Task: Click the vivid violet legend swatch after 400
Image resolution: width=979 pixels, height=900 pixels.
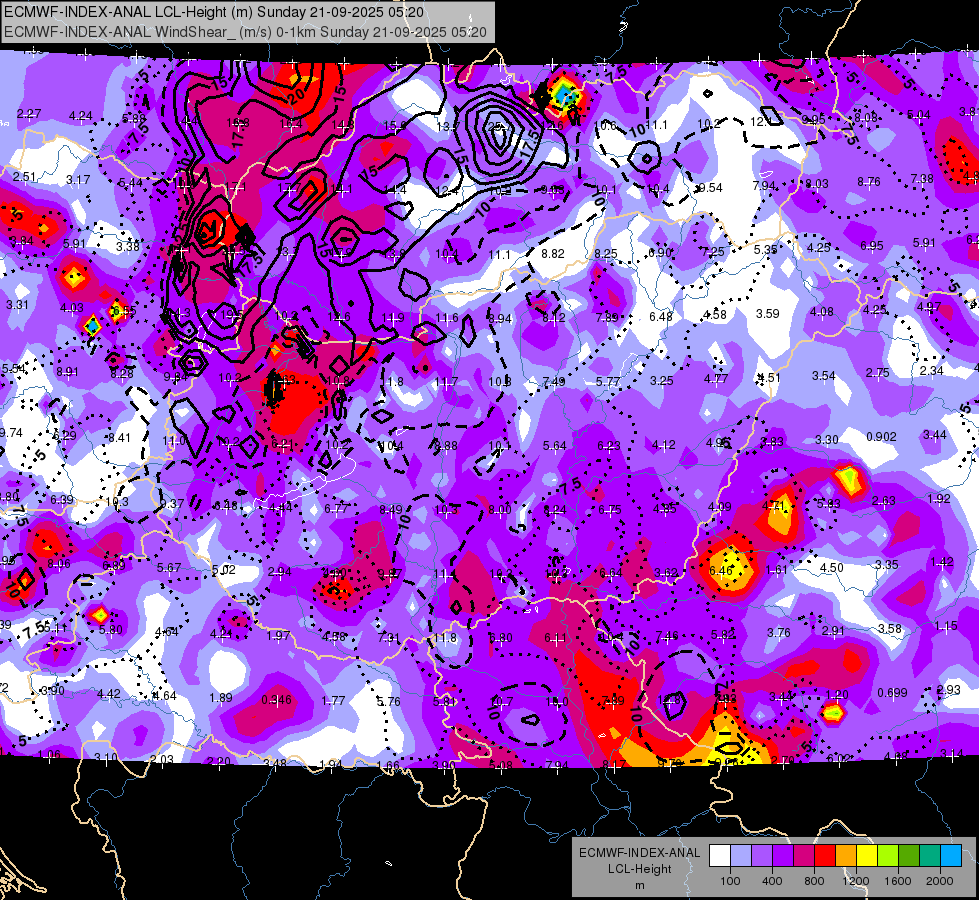Action: point(783,856)
